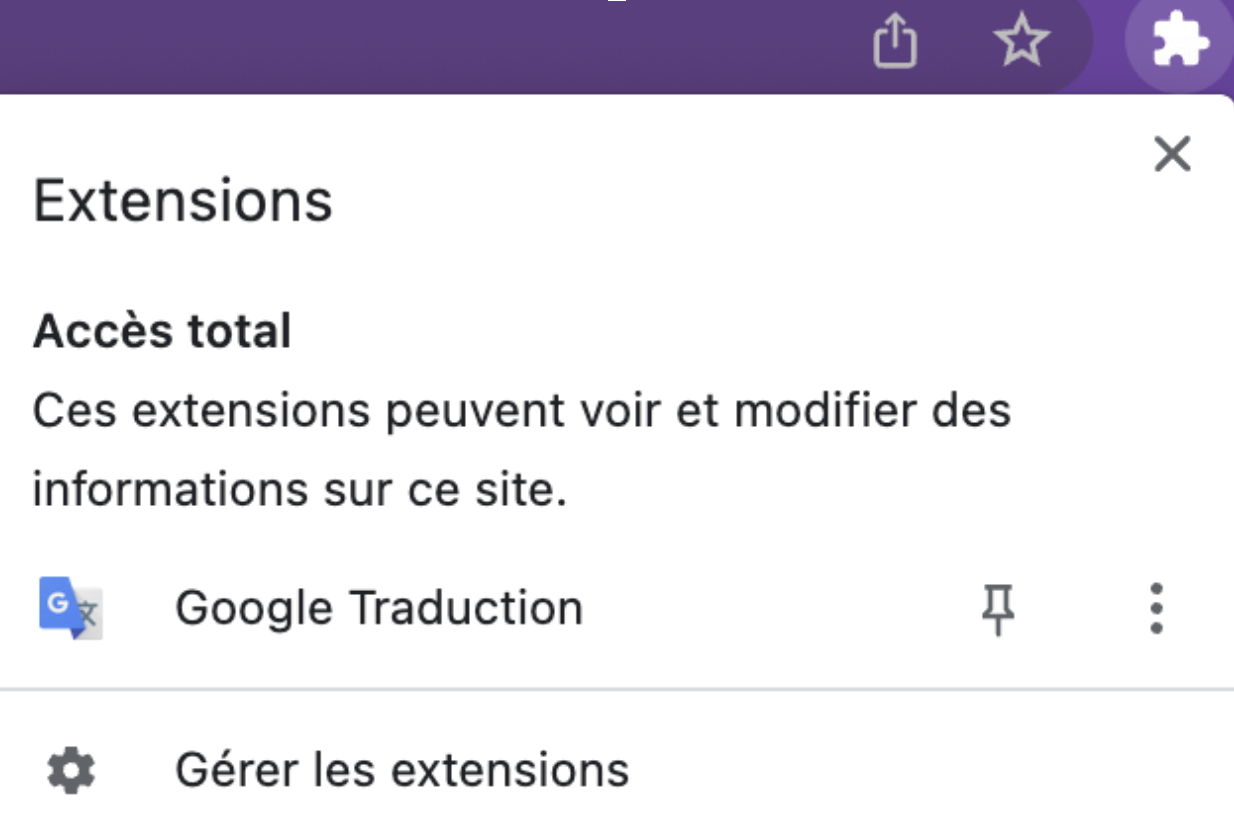Toggle the Extensions puzzle piece button
The height and width of the screenshot is (830, 1234).
[x=1179, y=43]
